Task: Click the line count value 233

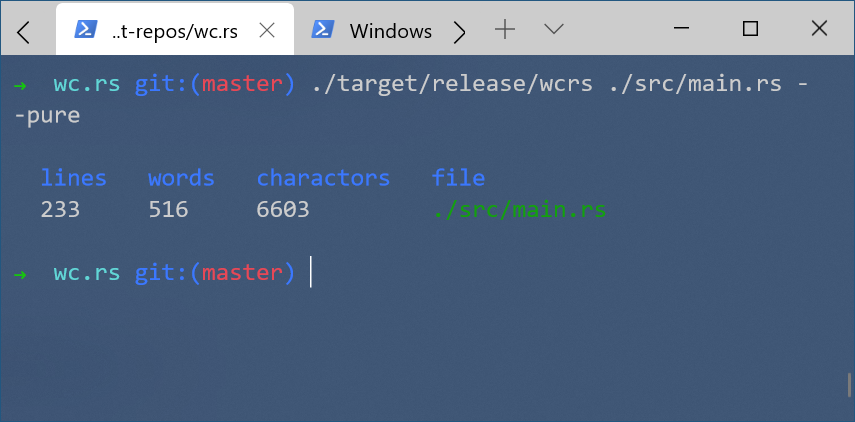Action: point(61,210)
